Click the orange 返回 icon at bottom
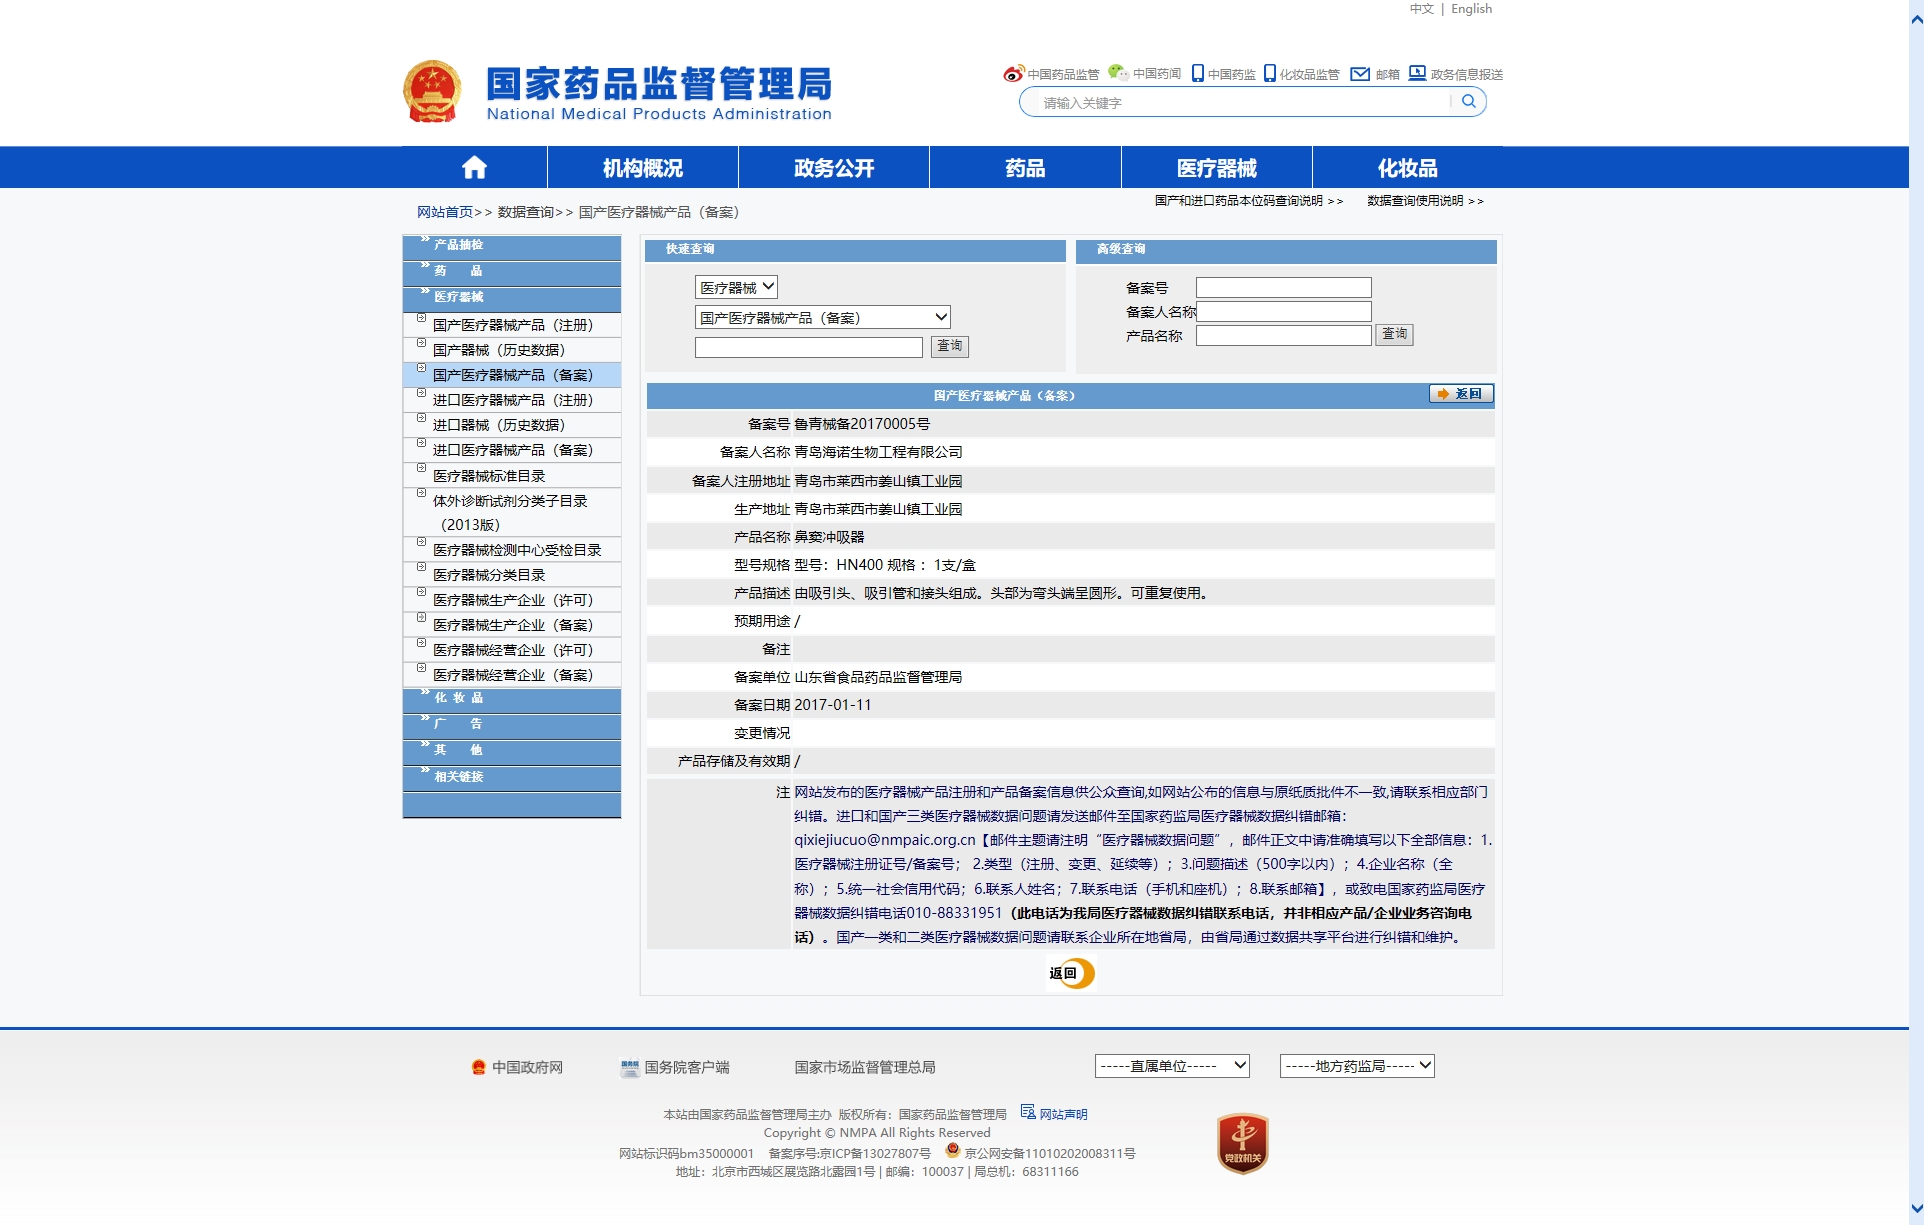1924x1225 pixels. click(1071, 972)
